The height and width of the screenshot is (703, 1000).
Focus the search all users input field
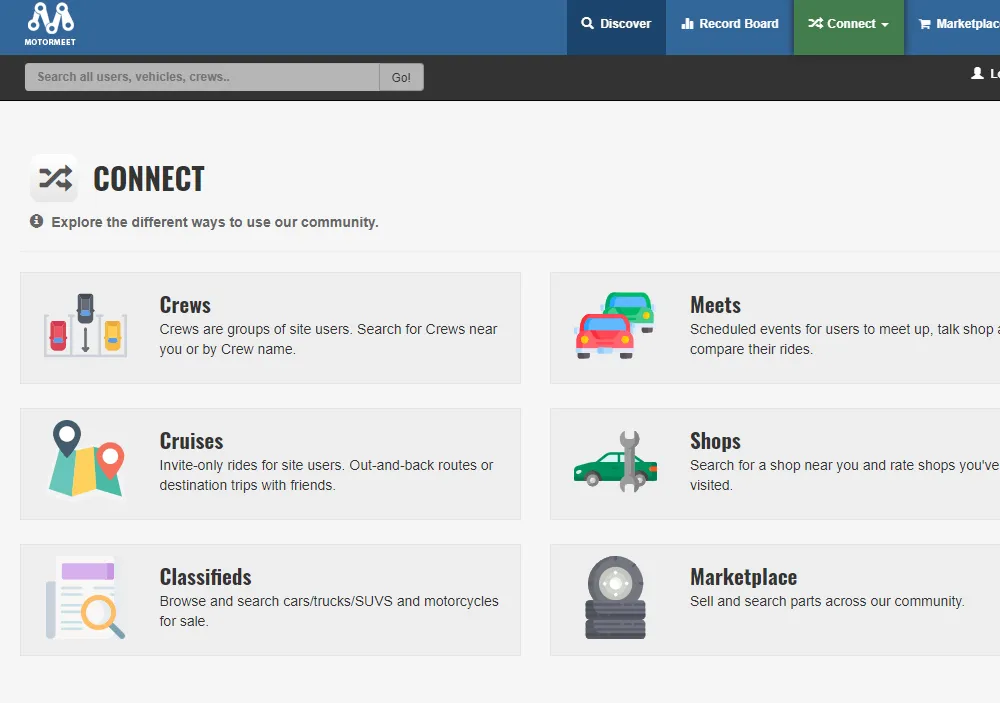coord(202,77)
